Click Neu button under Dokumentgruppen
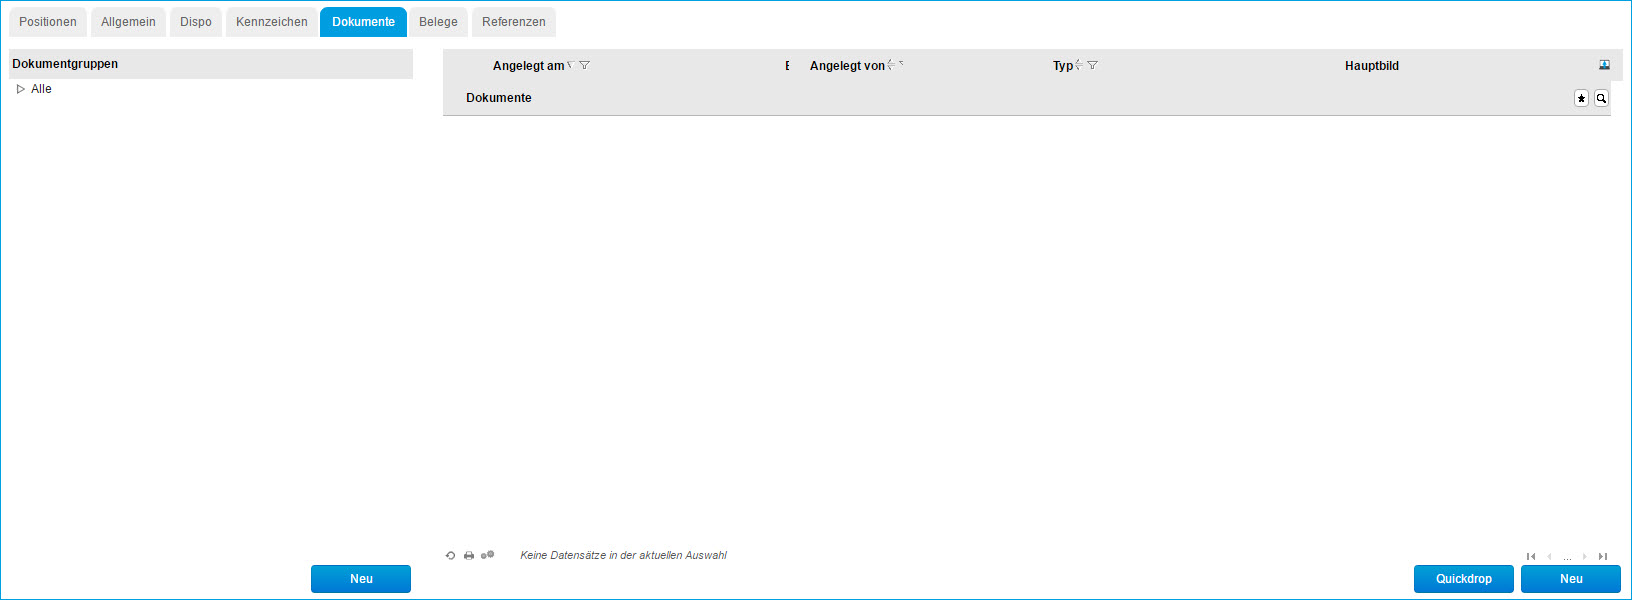The width and height of the screenshot is (1632, 600). 361,579
